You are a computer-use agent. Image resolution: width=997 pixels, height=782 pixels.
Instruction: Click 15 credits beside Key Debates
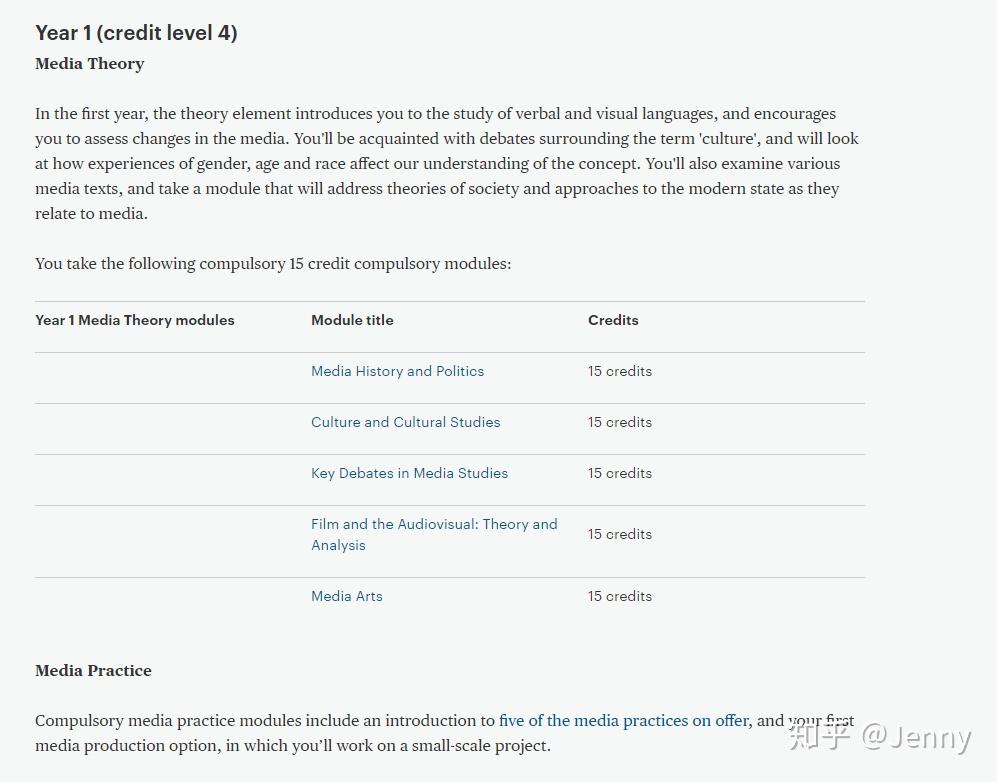pyautogui.click(x=620, y=474)
